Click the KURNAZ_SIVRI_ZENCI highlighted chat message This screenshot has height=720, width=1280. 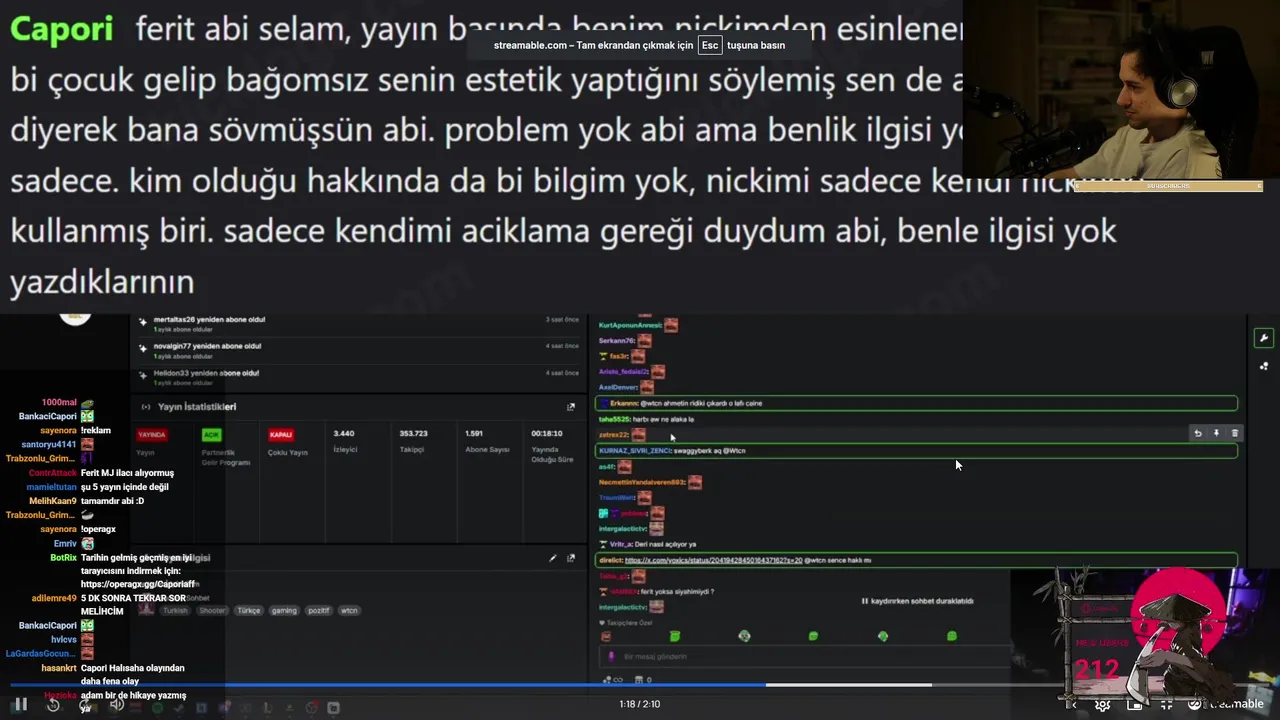[x=916, y=451]
